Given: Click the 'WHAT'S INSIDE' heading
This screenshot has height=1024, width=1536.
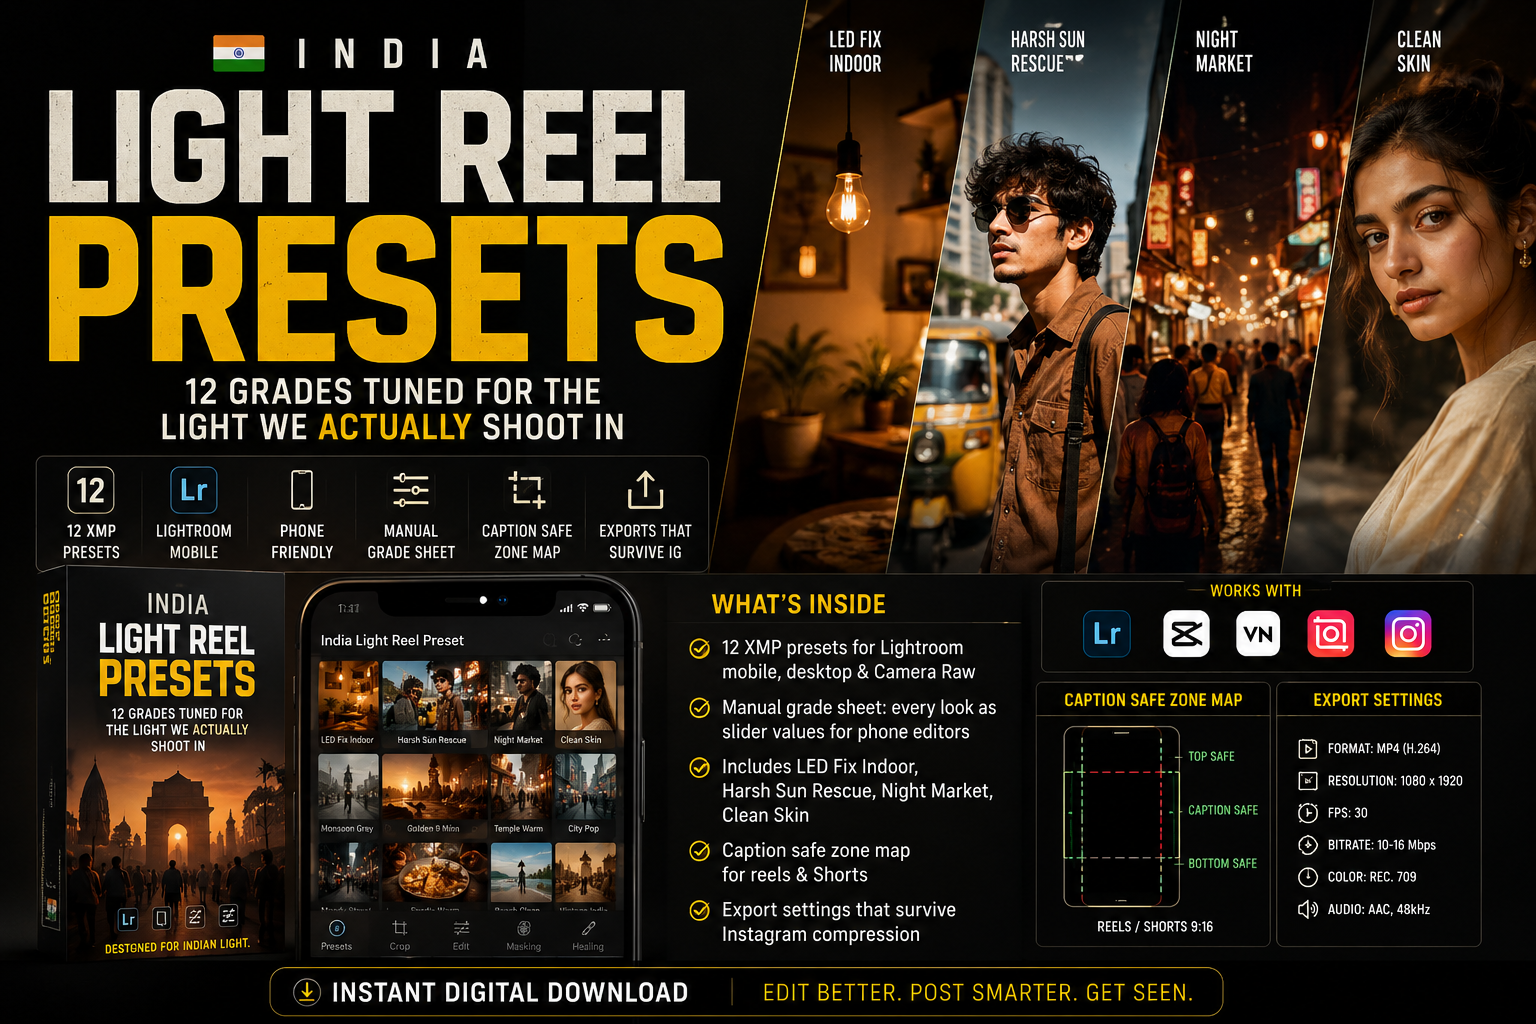Looking at the screenshot, I should tap(799, 605).
